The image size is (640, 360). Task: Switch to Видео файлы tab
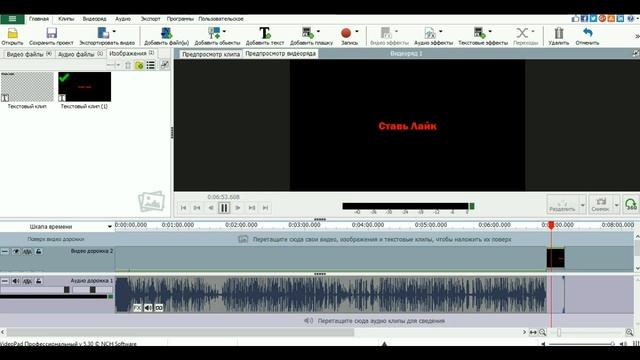(29, 54)
